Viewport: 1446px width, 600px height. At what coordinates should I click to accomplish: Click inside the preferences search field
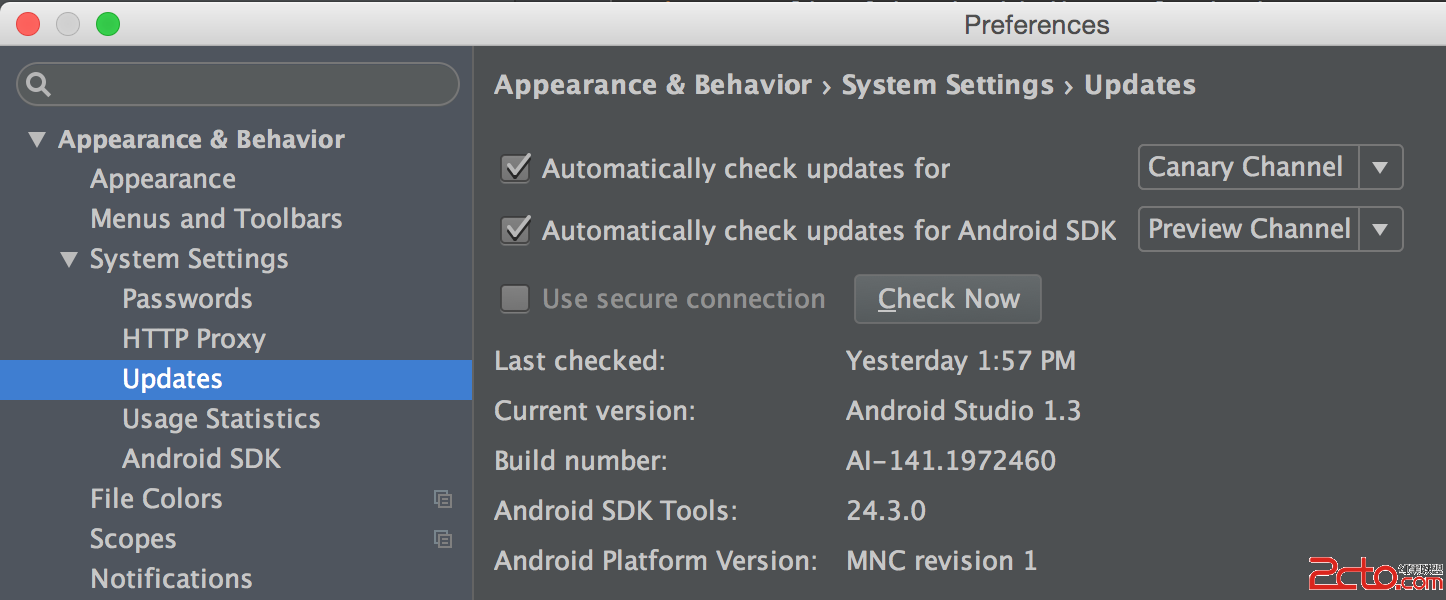(x=250, y=85)
